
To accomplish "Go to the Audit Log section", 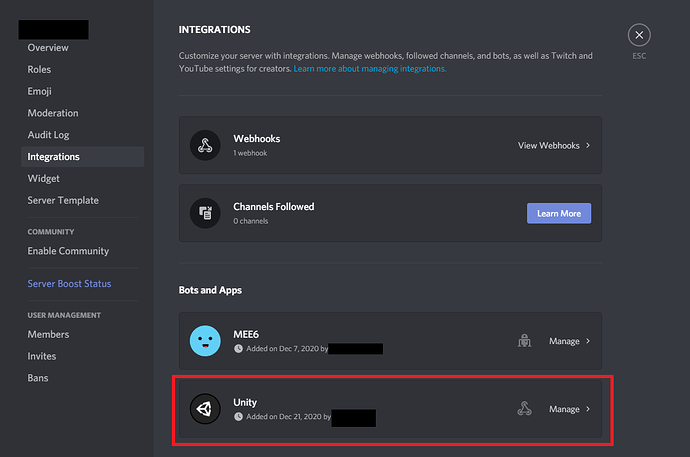I will (49, 135).
